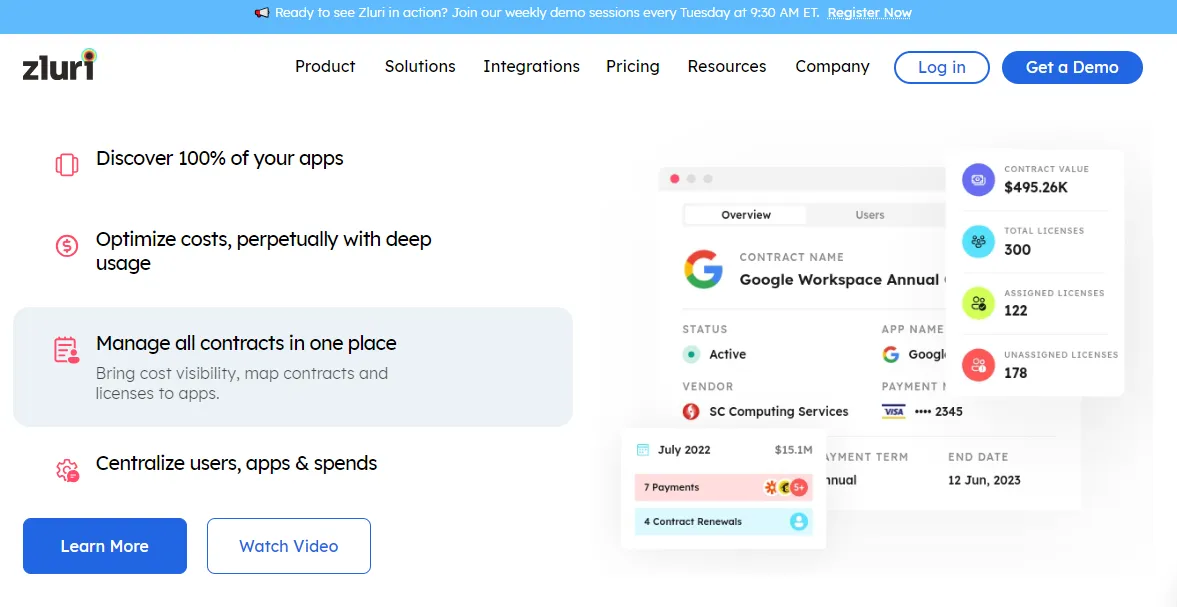Open the Solutions menu
Screen dimensions: 1177x607
[x=420, y=67]
